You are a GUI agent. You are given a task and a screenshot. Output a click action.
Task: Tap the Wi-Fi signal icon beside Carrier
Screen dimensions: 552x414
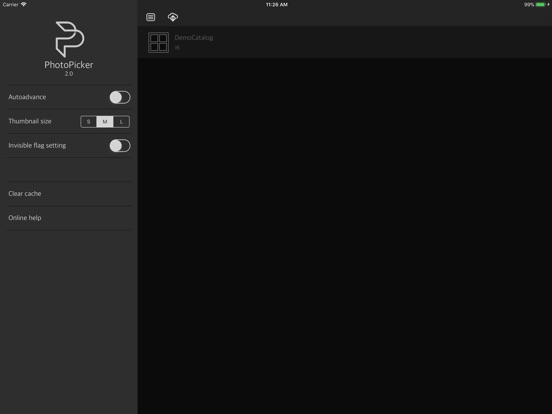24,4
